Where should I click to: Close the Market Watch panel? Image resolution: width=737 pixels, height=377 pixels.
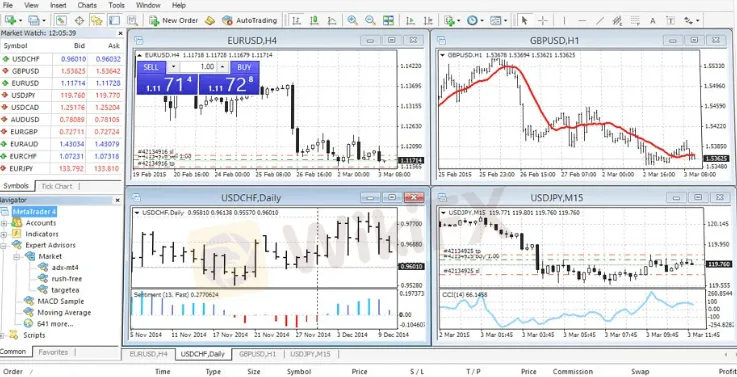(x=120, y=33)
